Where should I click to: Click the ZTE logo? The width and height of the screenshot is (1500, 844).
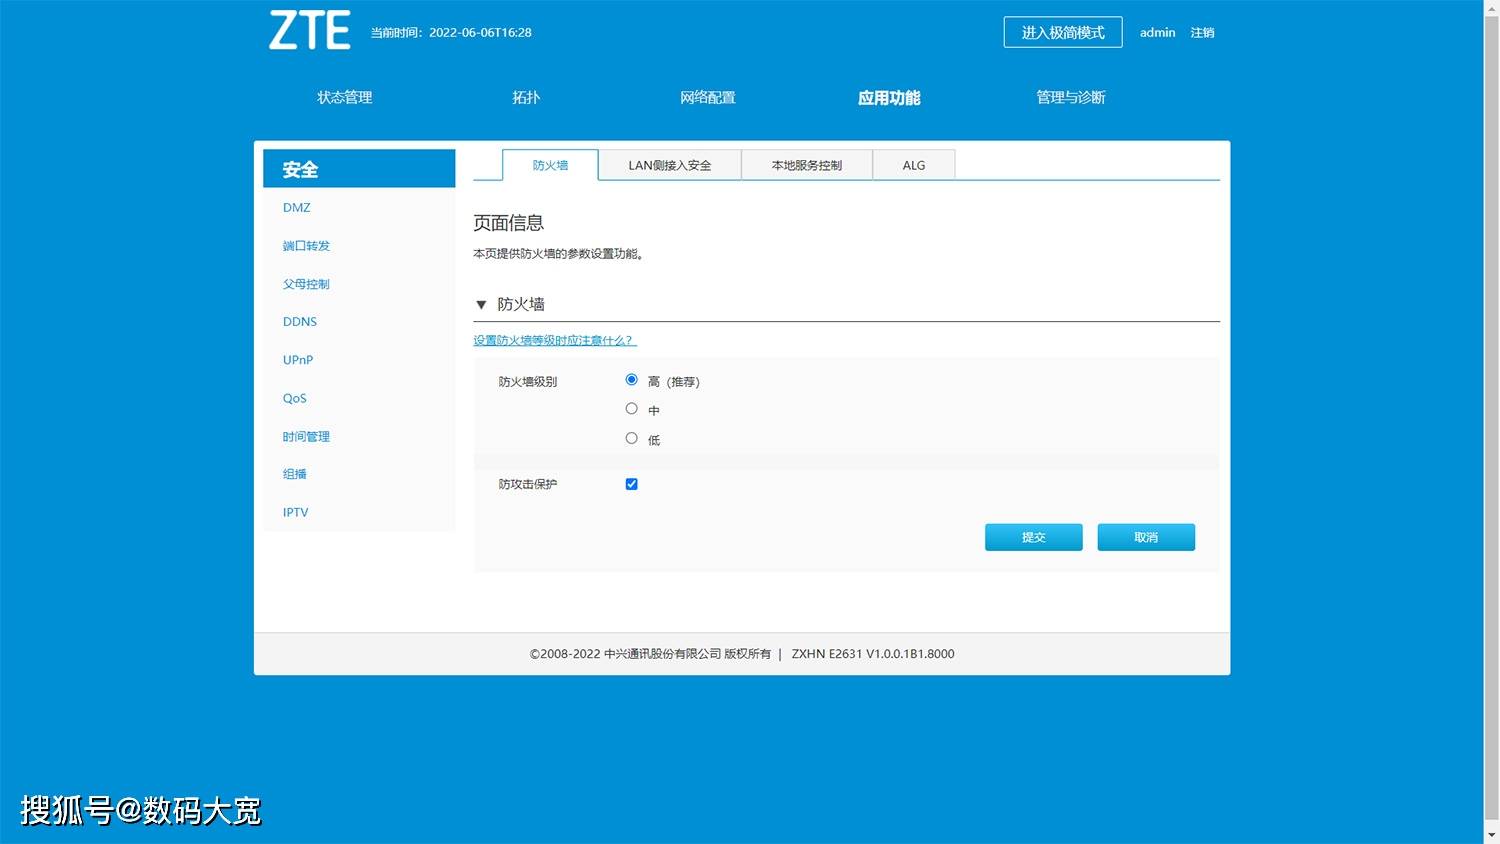click(310, 31)
